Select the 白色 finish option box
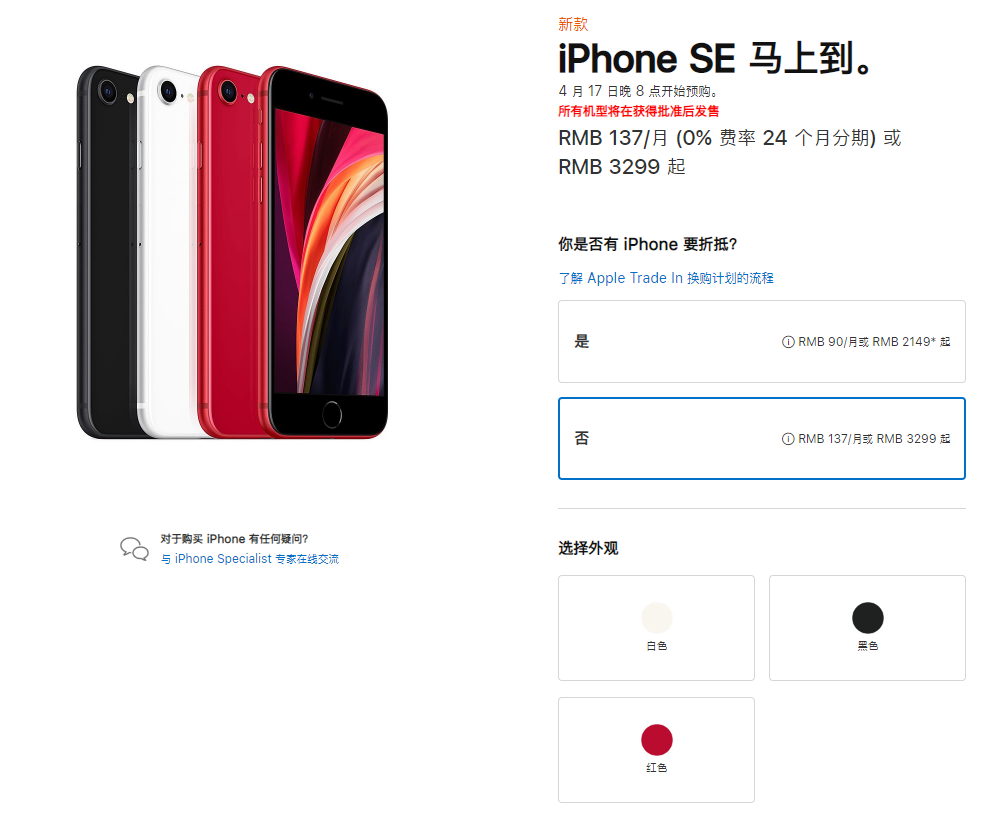 point(656,628)
